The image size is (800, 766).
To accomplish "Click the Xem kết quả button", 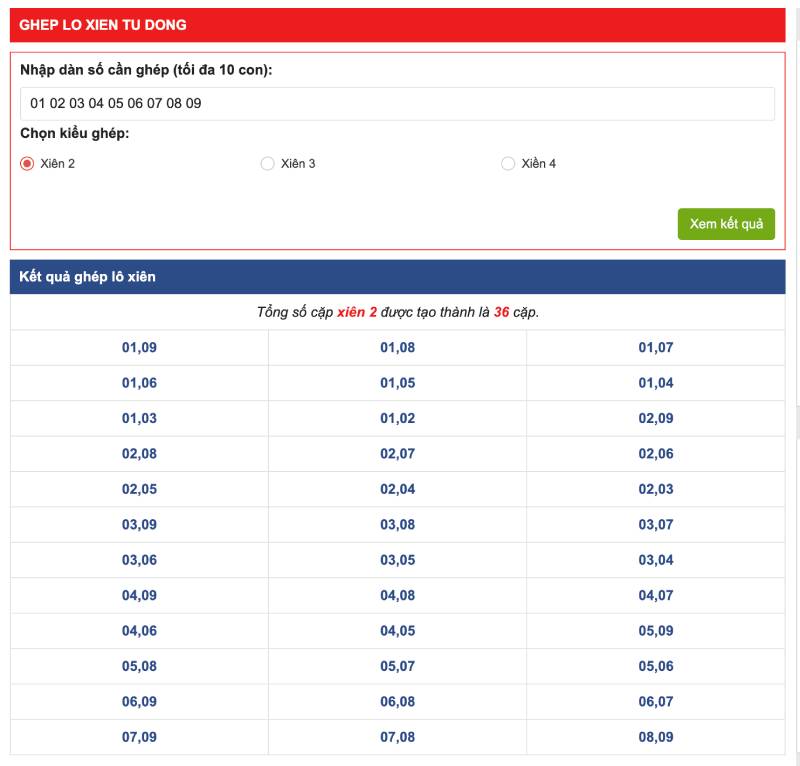I will (x=726, y=224).
